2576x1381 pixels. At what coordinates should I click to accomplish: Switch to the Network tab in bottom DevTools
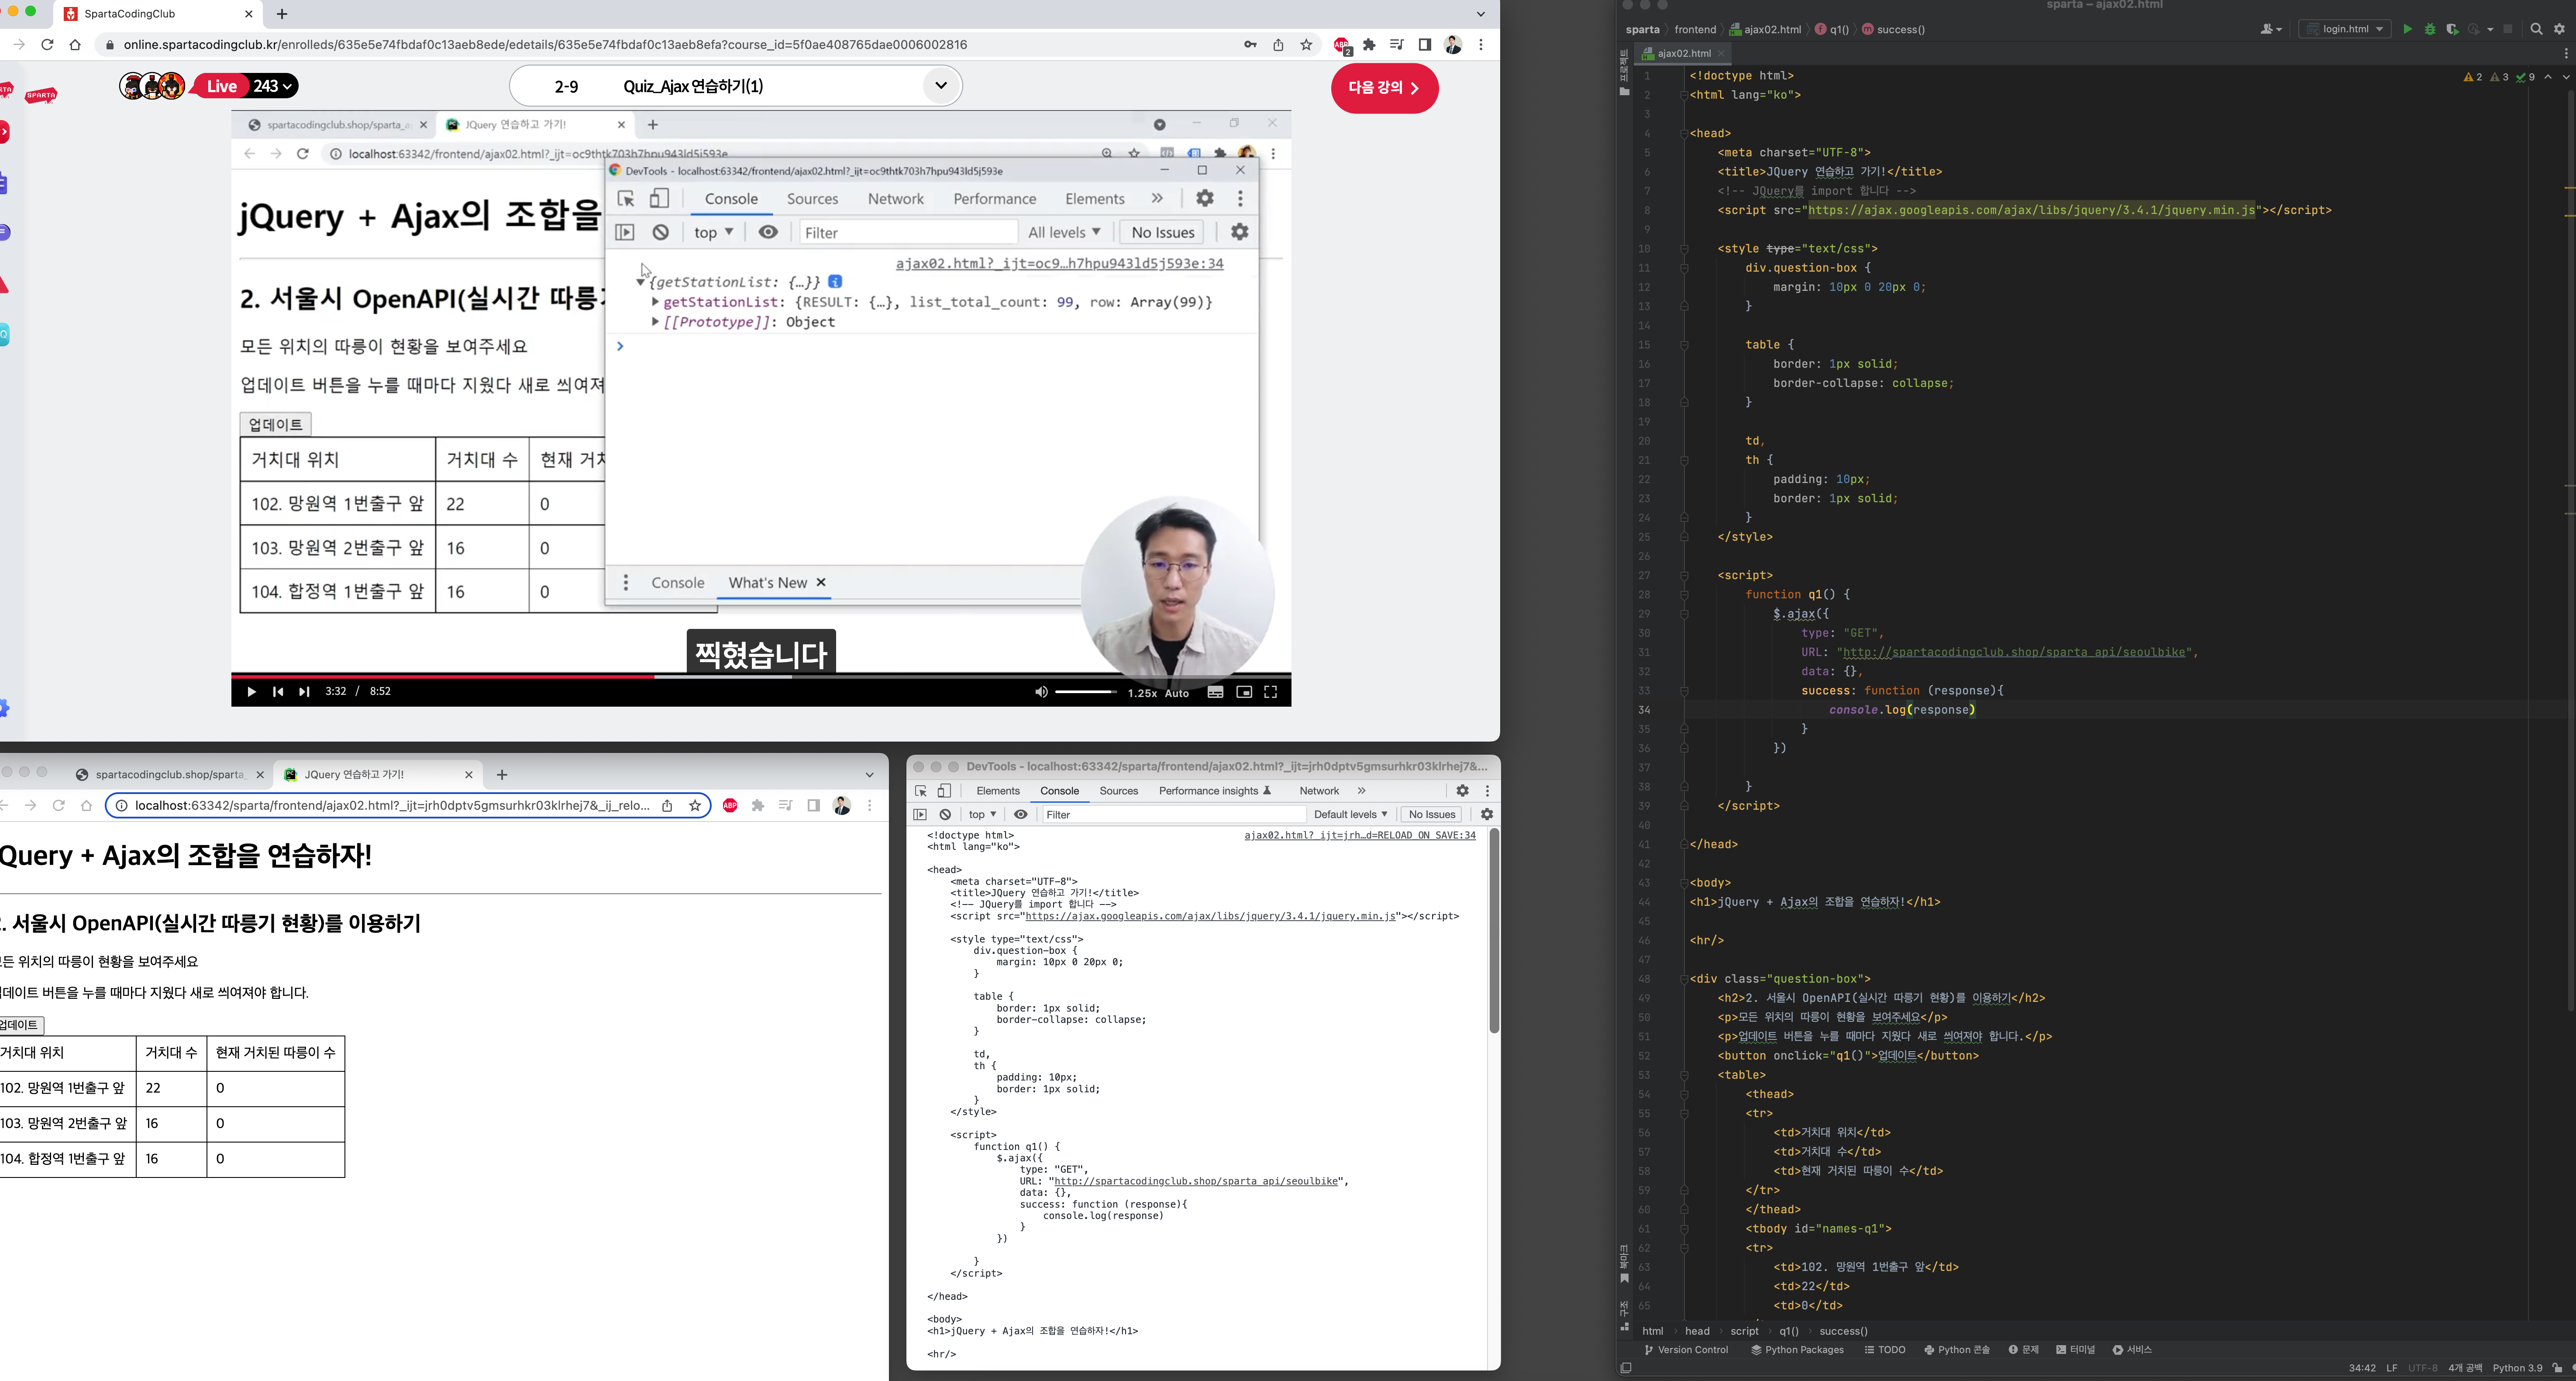tap(1319, 791)
